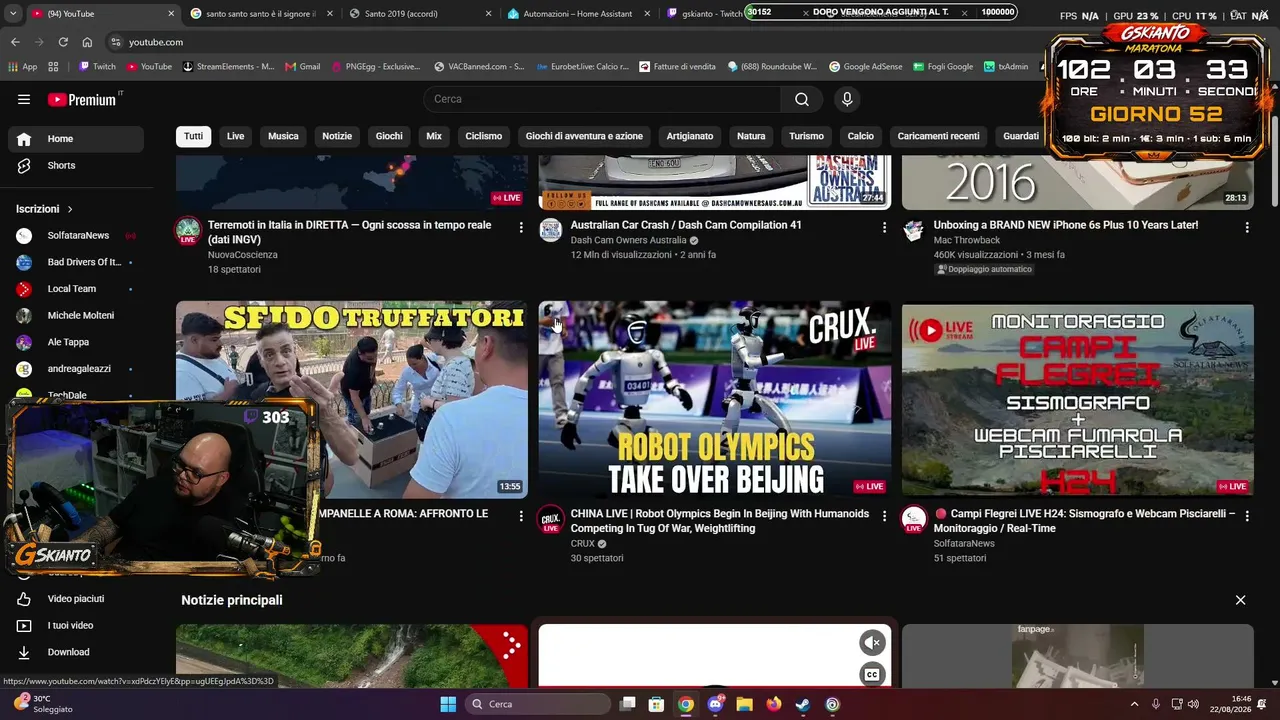
Task: Open I tuoi video in the sidebar
Action: tap(76, 626)
